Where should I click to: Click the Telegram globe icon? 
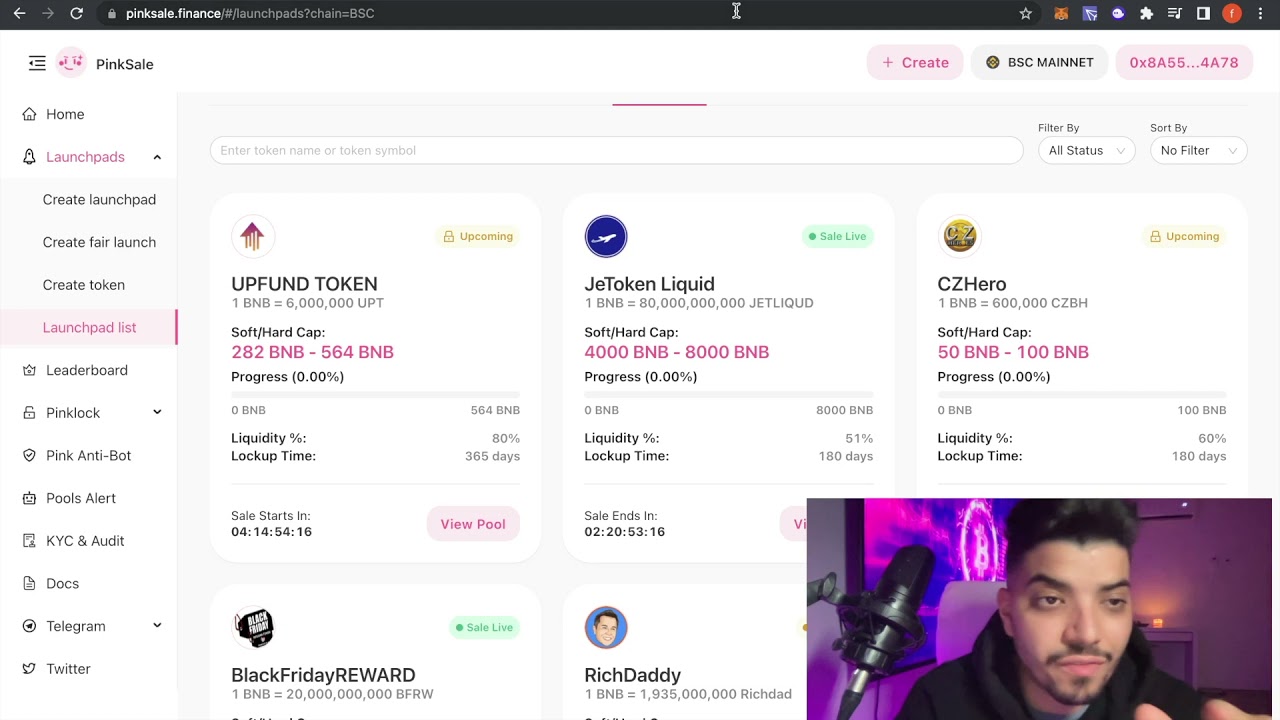pyautogui.click(x=29, y=626)
